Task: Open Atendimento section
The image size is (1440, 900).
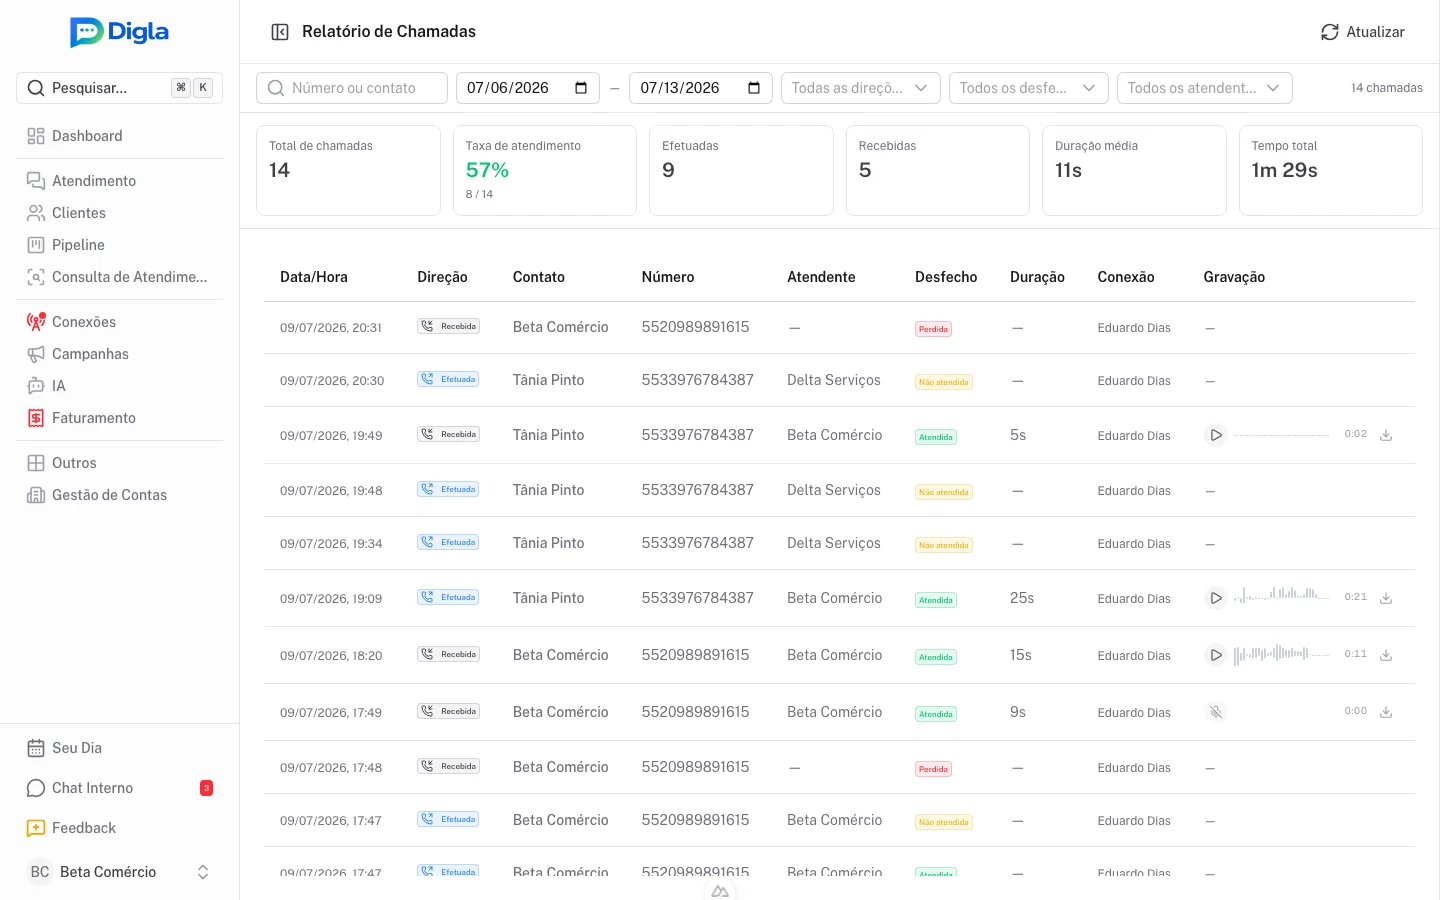Action: tap(119, 181)
